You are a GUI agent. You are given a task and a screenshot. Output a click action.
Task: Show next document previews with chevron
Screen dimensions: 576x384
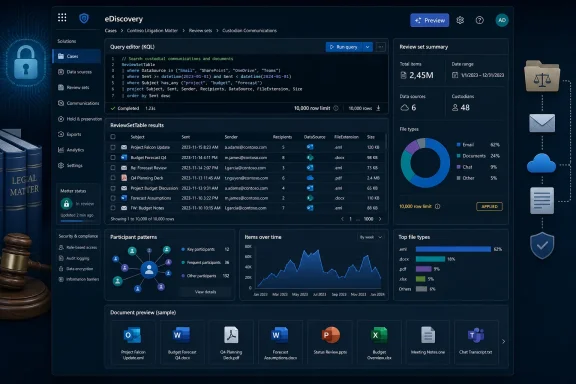coord(503,341)
